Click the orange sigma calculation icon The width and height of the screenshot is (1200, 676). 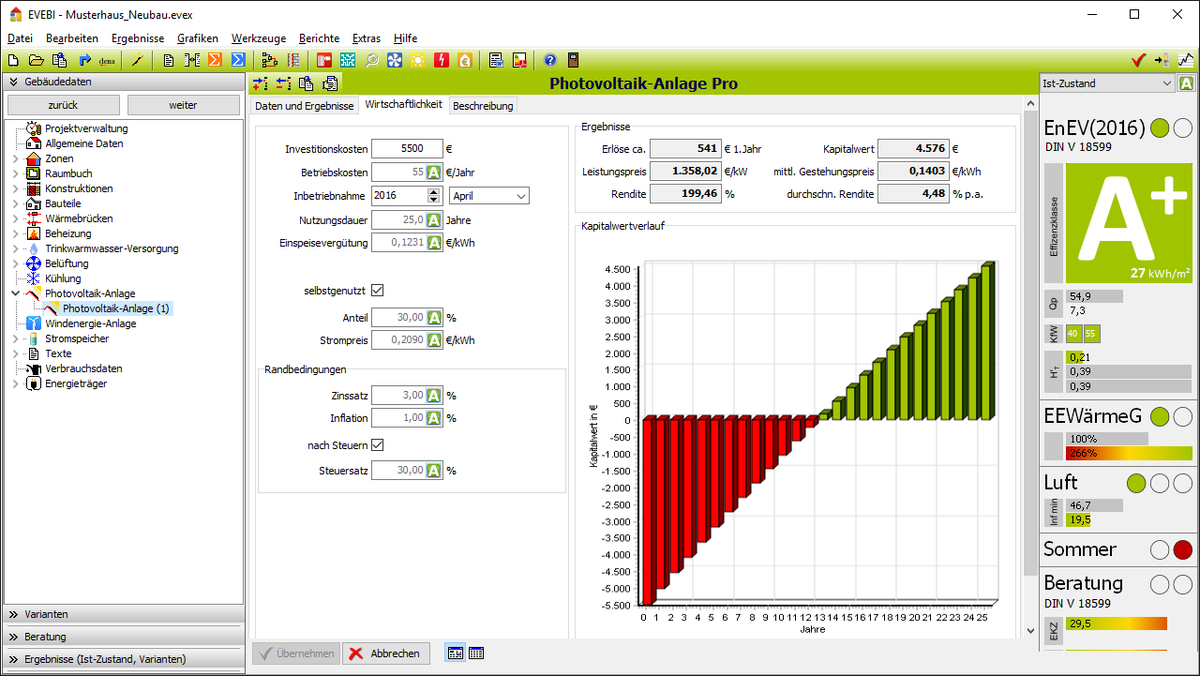pyautogui.click(x=215, y=60)
